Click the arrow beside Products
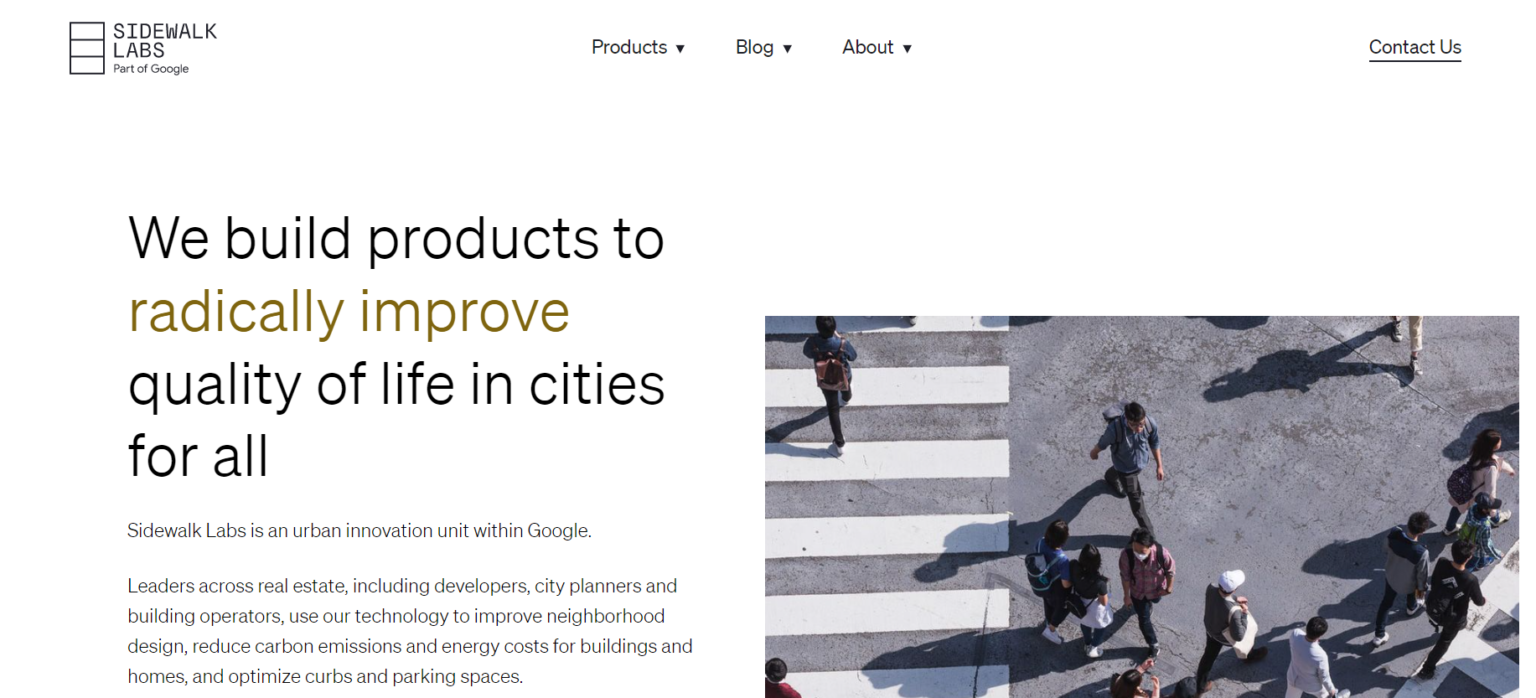1536x698 pixels. pos(680,48)
